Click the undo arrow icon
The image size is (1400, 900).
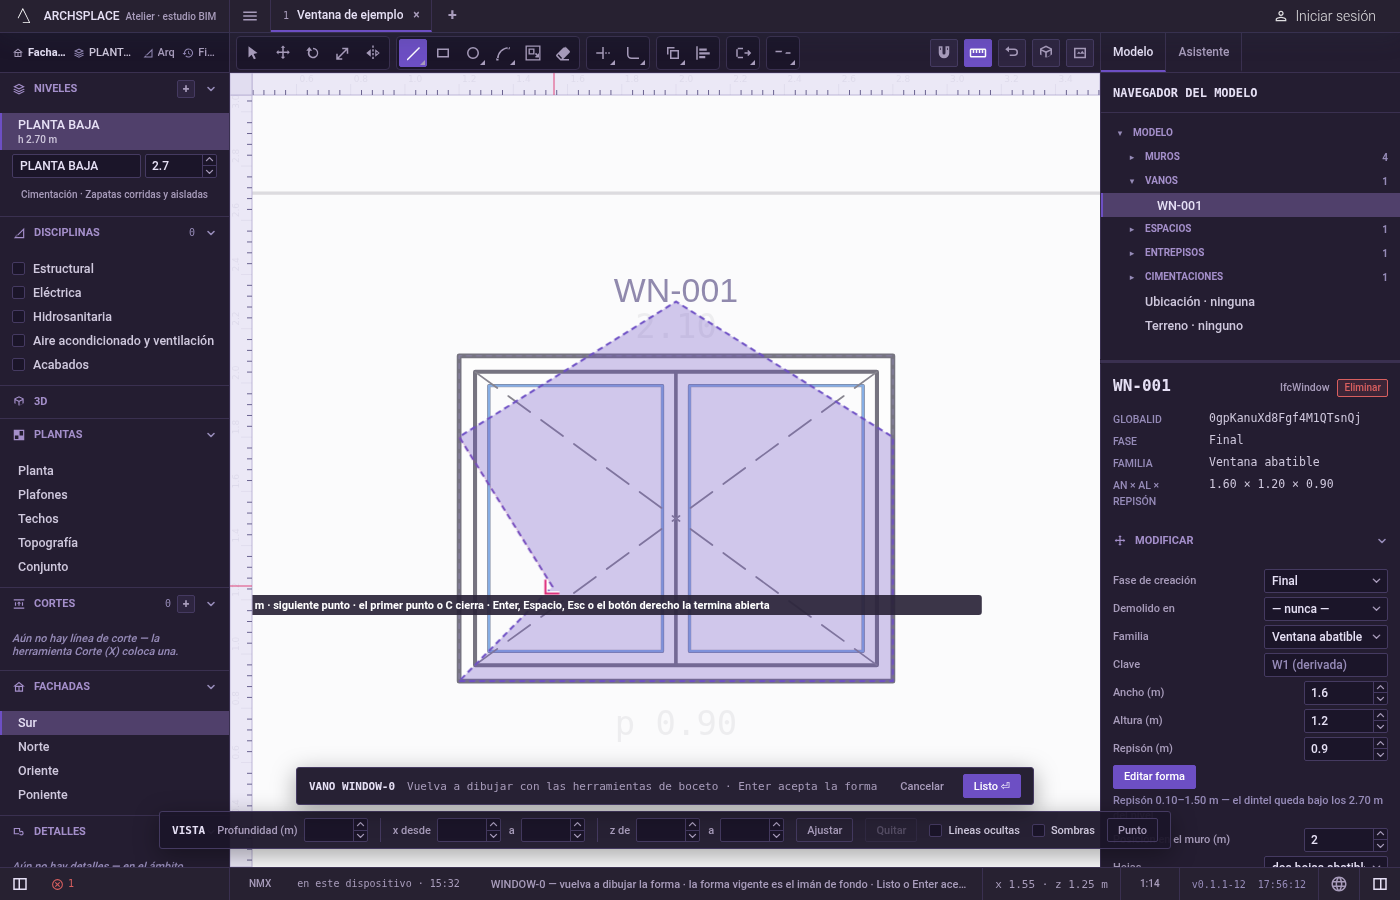[1012, 52]
